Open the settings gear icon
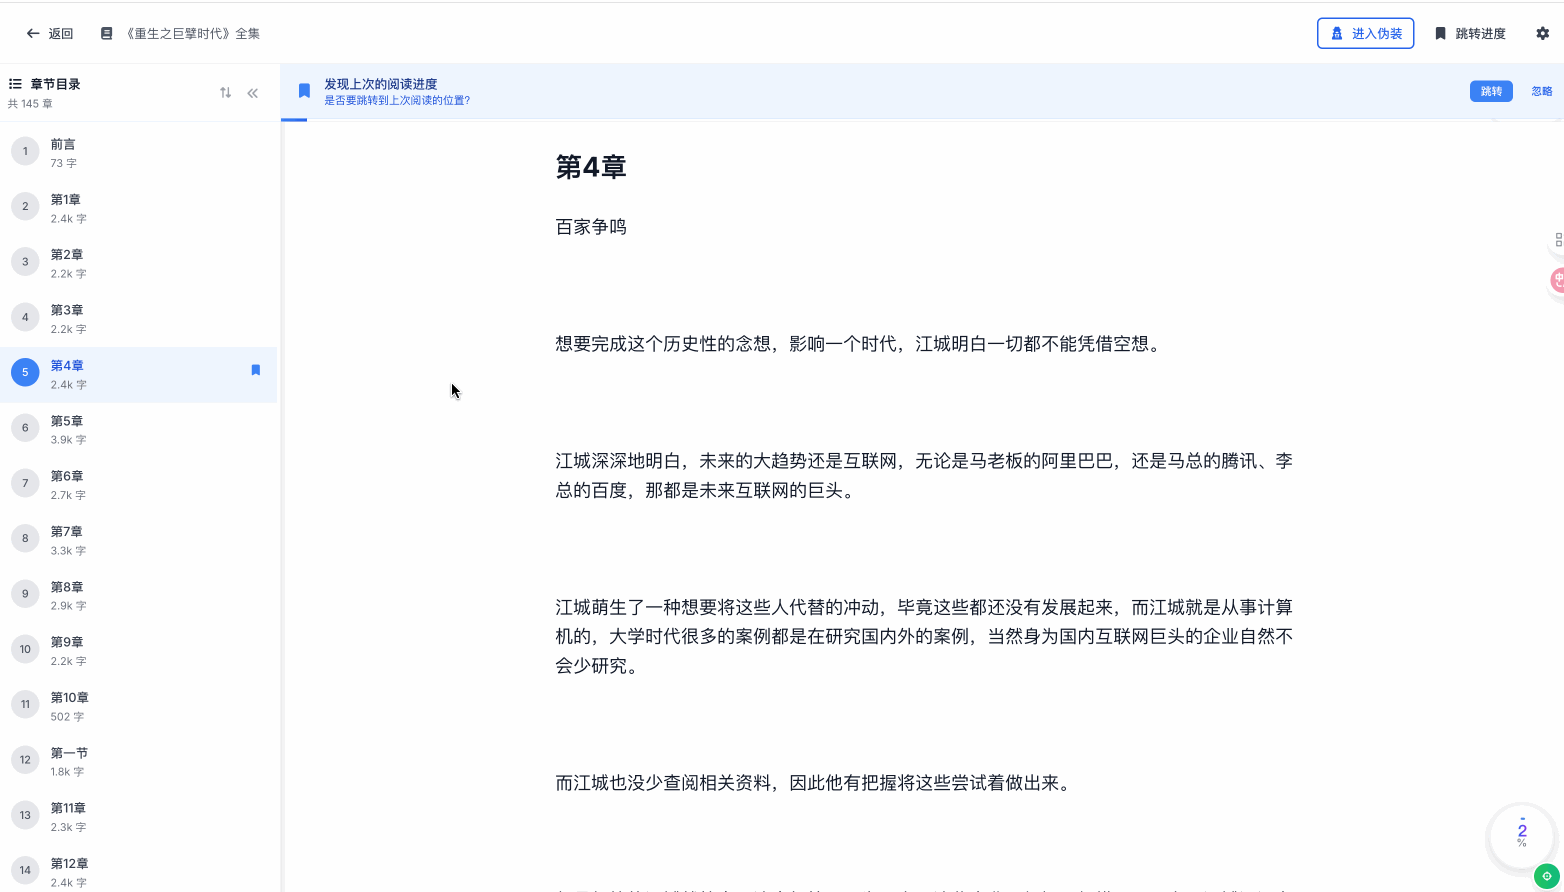The image size is (1564, 892). pyautogui.click(x=1542, y=33)
